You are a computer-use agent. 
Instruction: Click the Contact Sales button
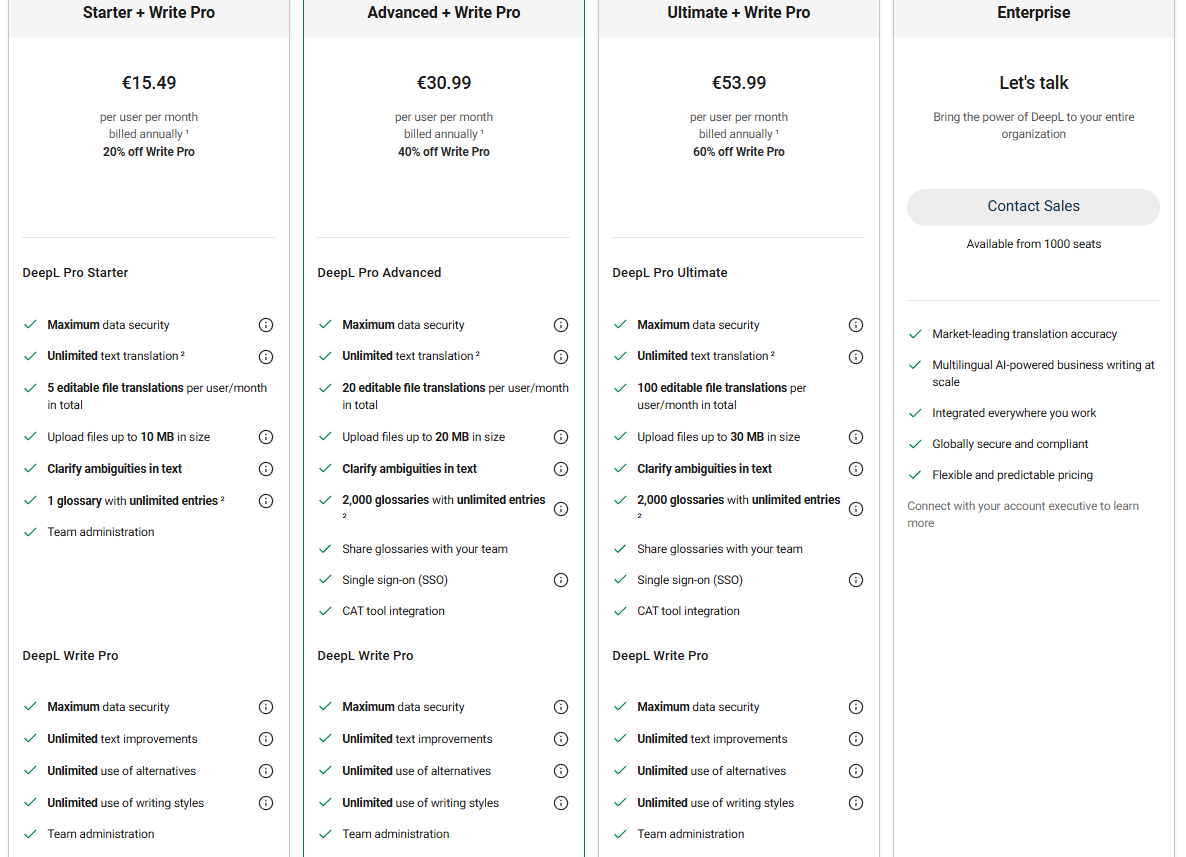tap(1032, 206)
